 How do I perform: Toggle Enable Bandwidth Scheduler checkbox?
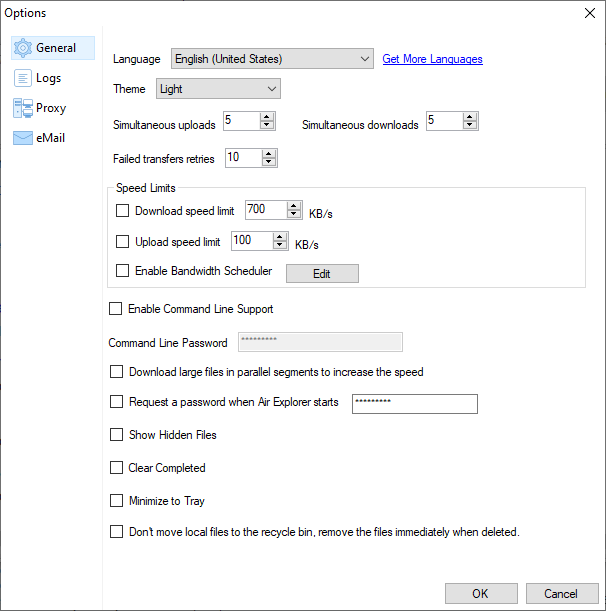[123, 271]
